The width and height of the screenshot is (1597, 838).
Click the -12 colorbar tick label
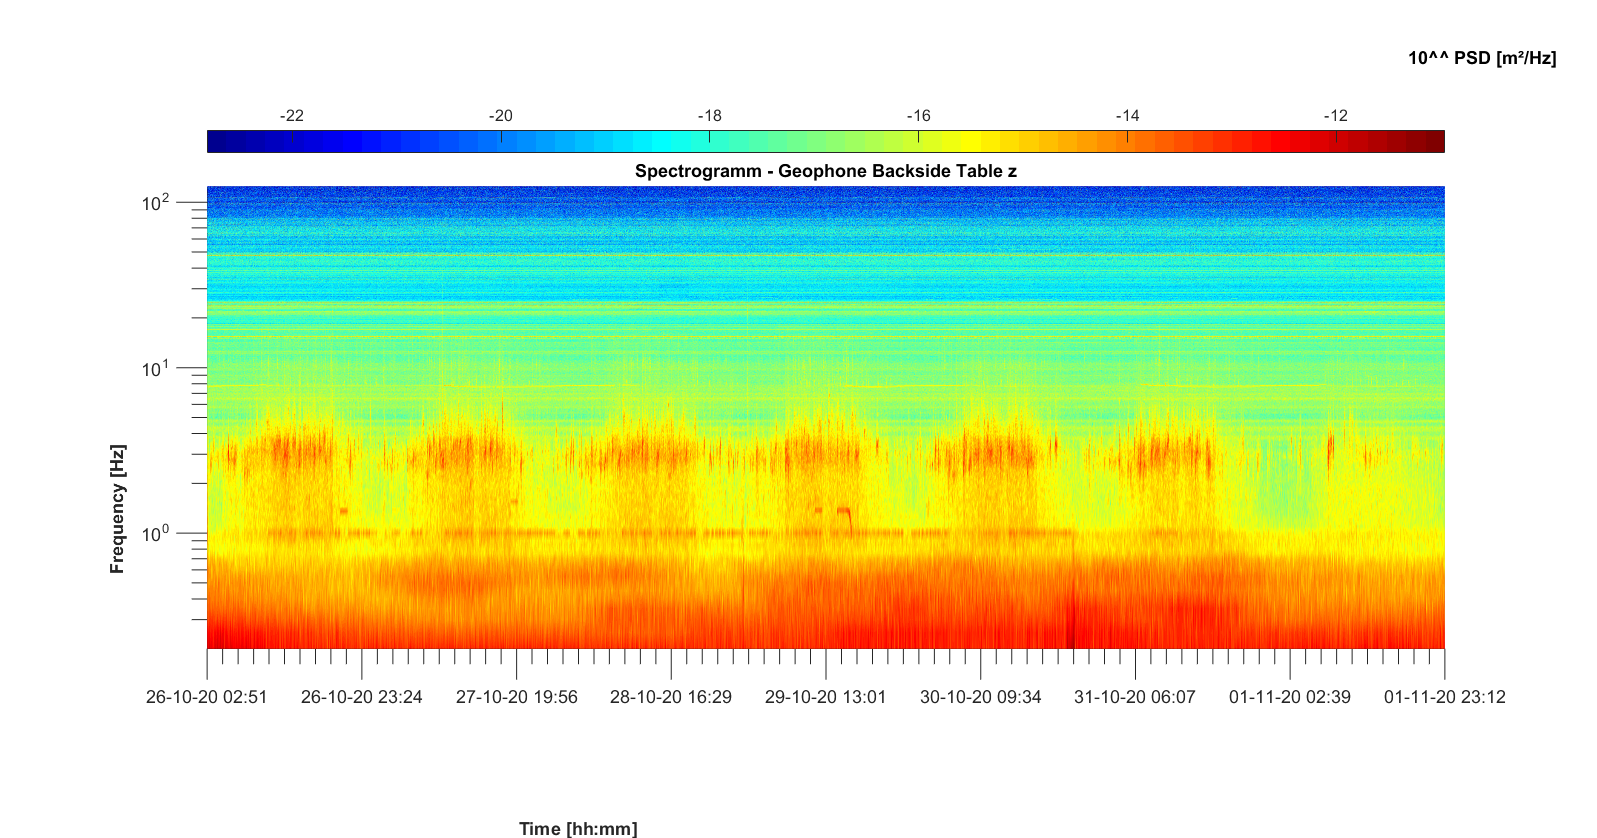tap(1336, 116)
